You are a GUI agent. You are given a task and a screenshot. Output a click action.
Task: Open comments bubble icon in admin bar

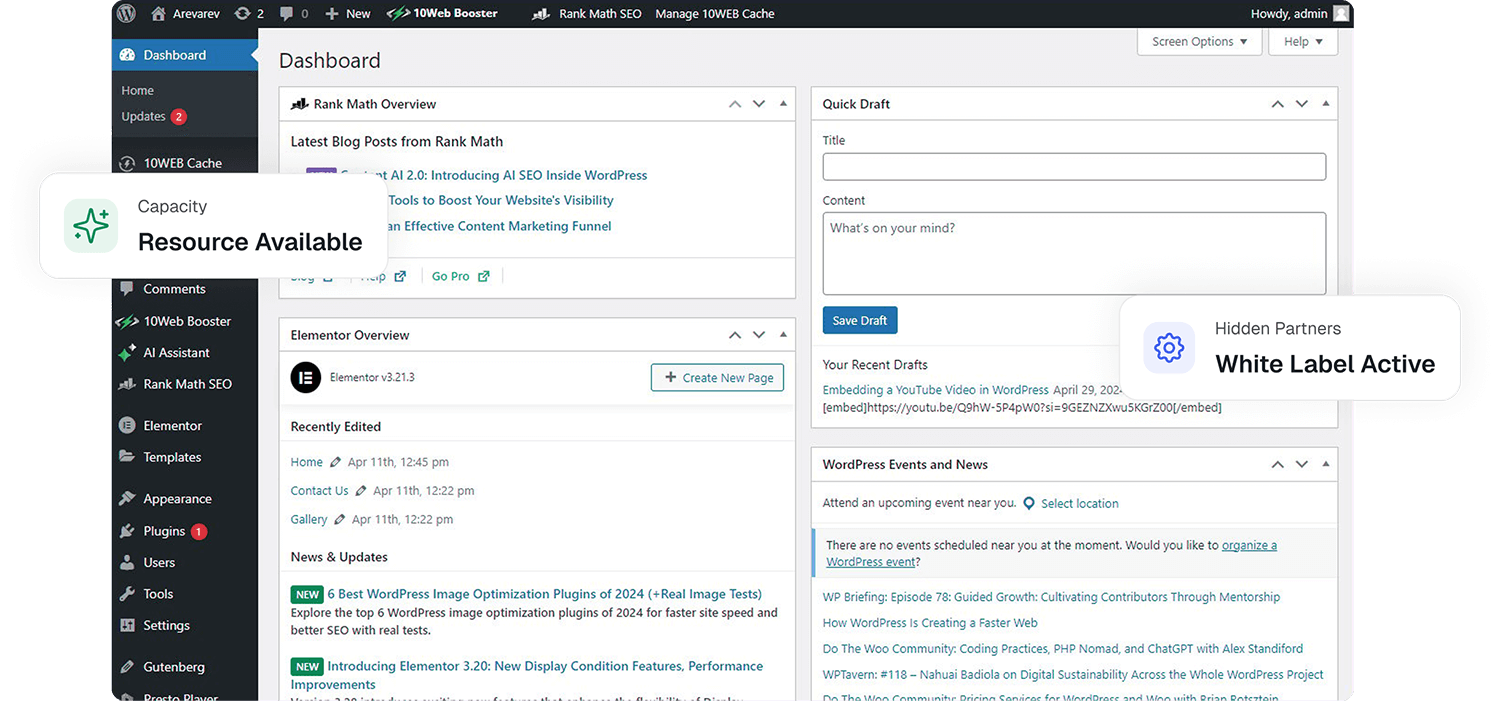287,14
